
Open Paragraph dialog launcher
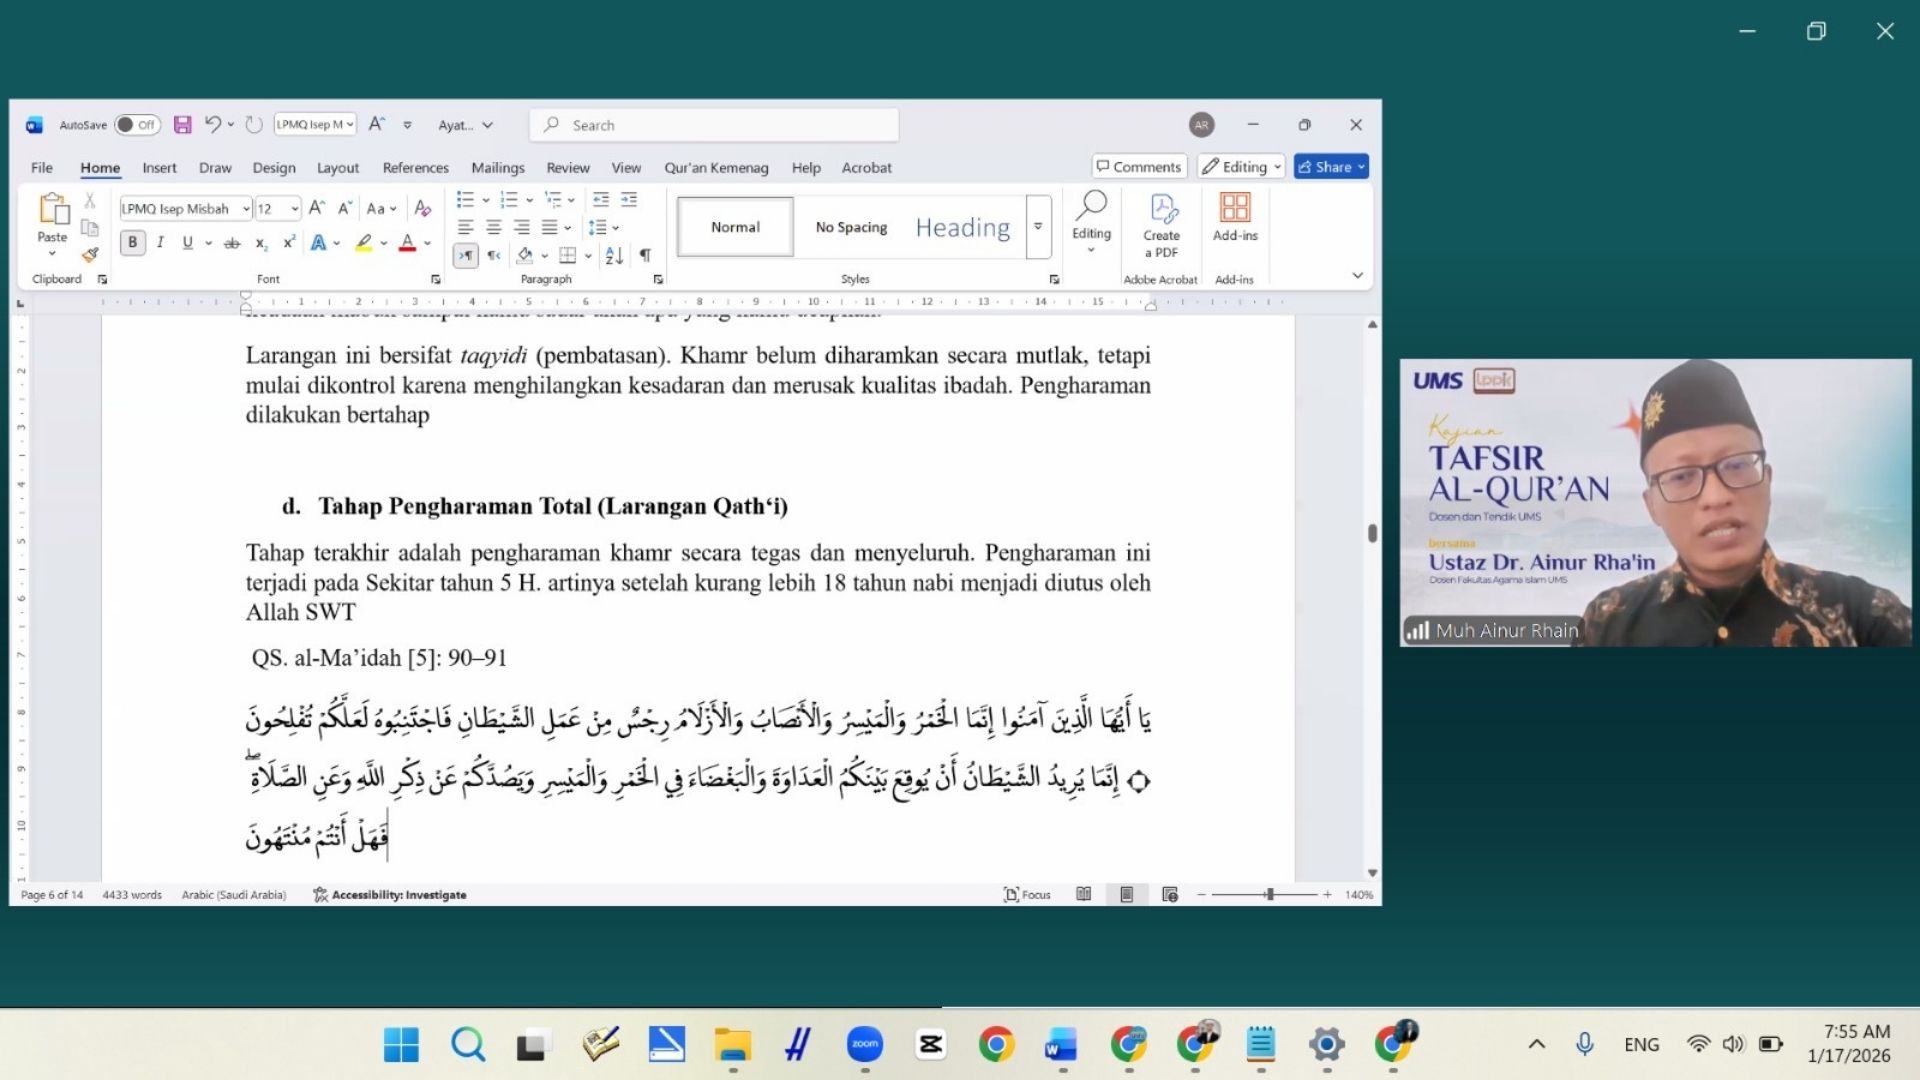tap(658, 280)
